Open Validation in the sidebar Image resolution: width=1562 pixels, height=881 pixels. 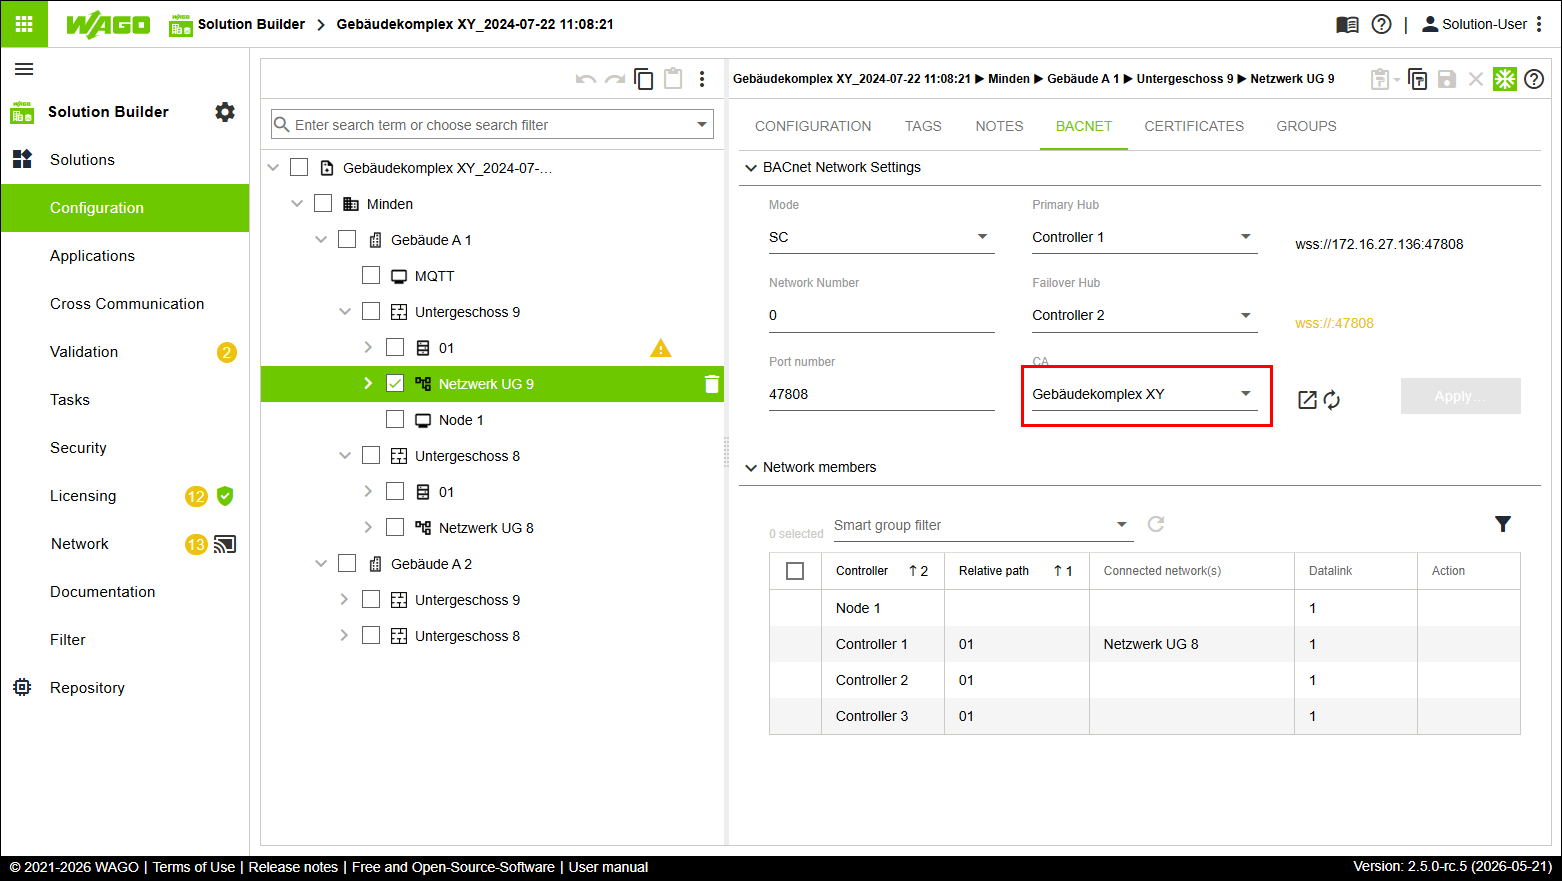(x=125, y=352)
